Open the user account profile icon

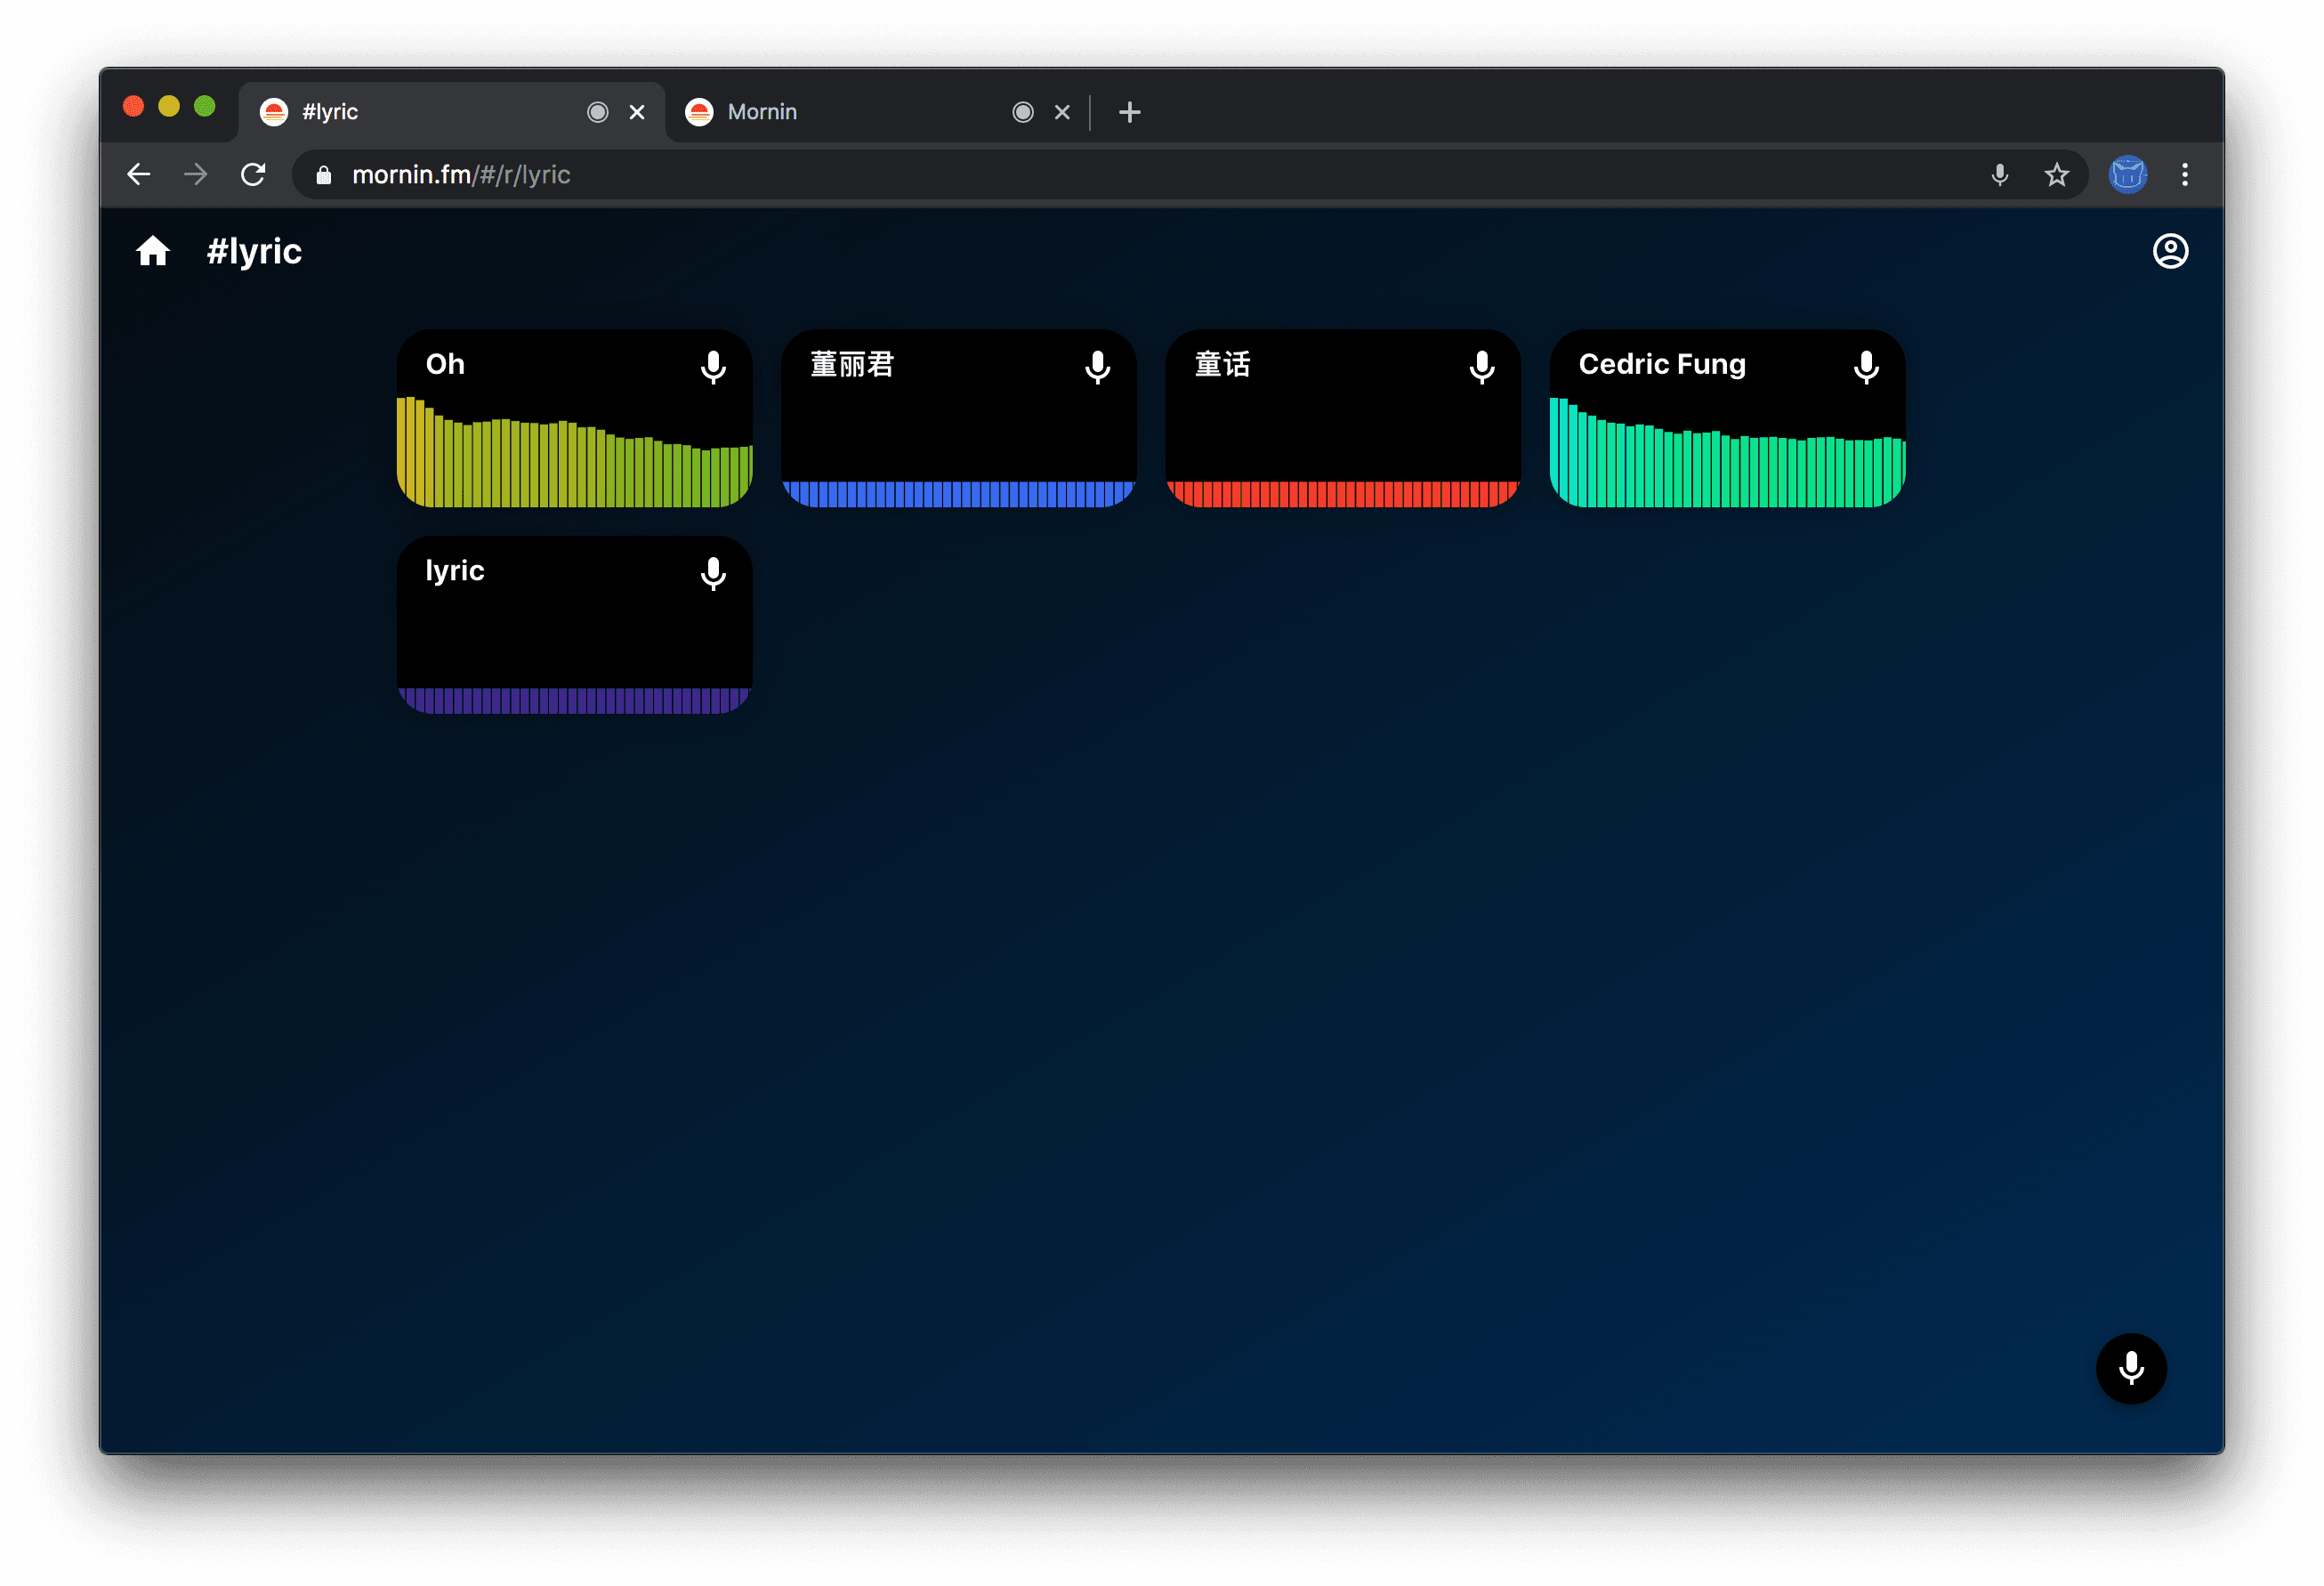pyautogui.click(x=2170, y=251)
